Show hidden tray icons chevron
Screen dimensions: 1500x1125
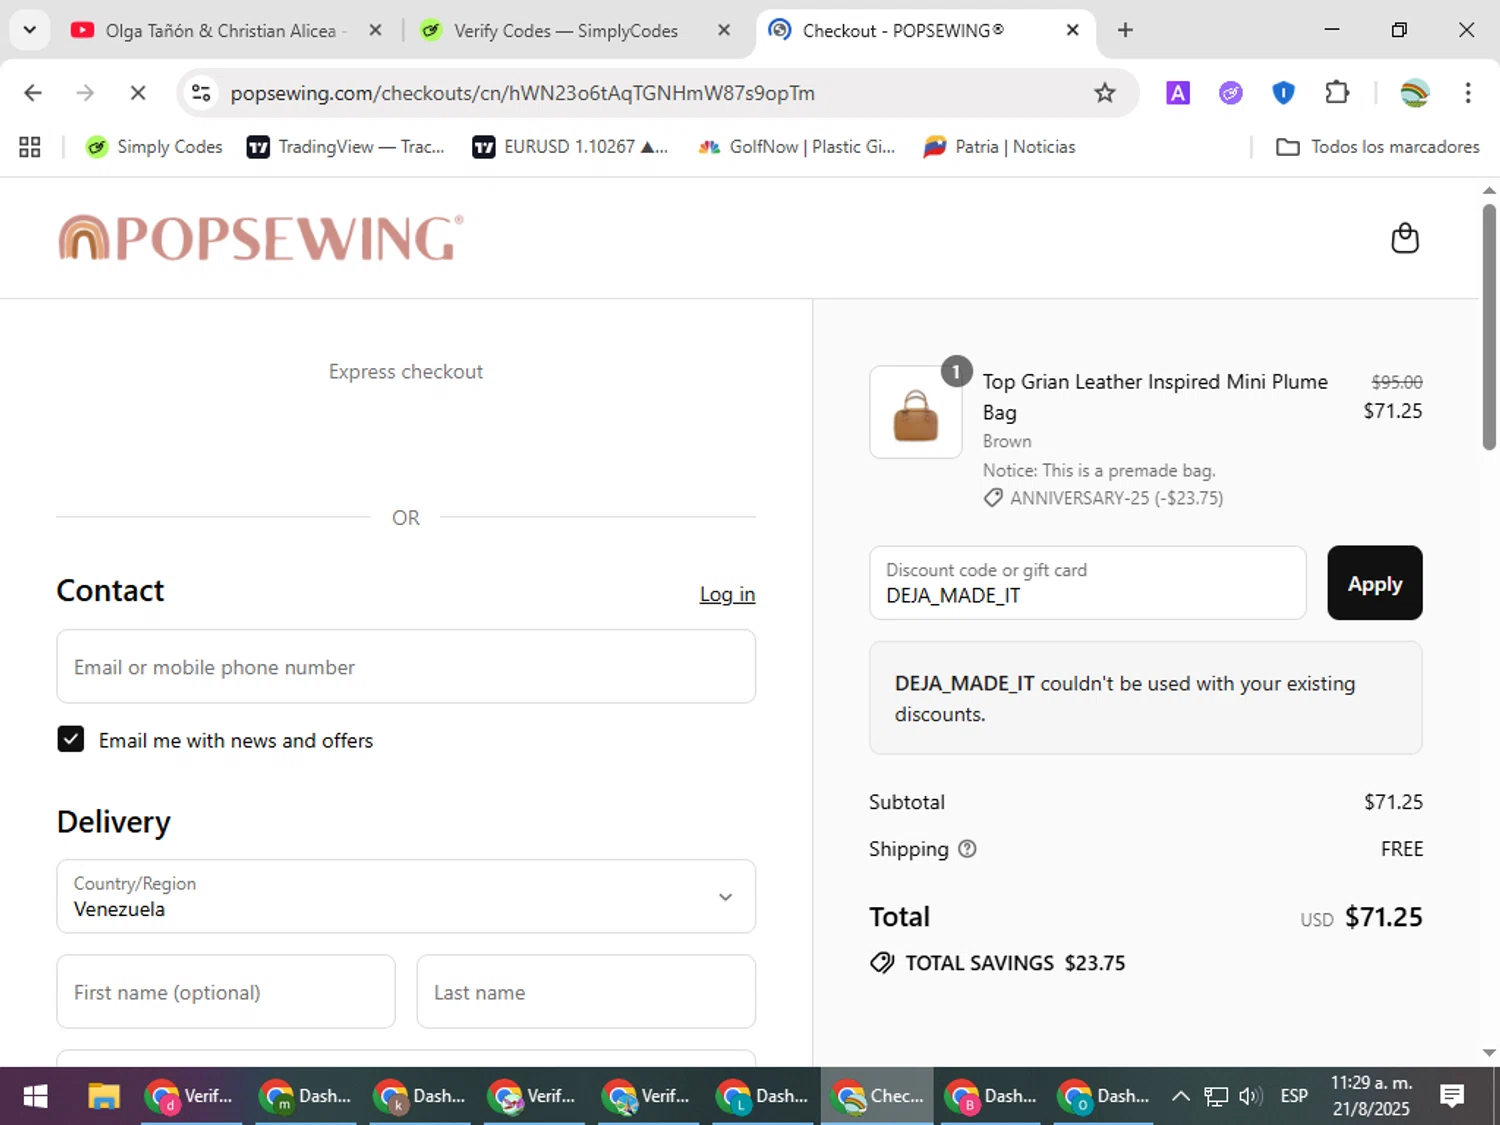1180,1096
